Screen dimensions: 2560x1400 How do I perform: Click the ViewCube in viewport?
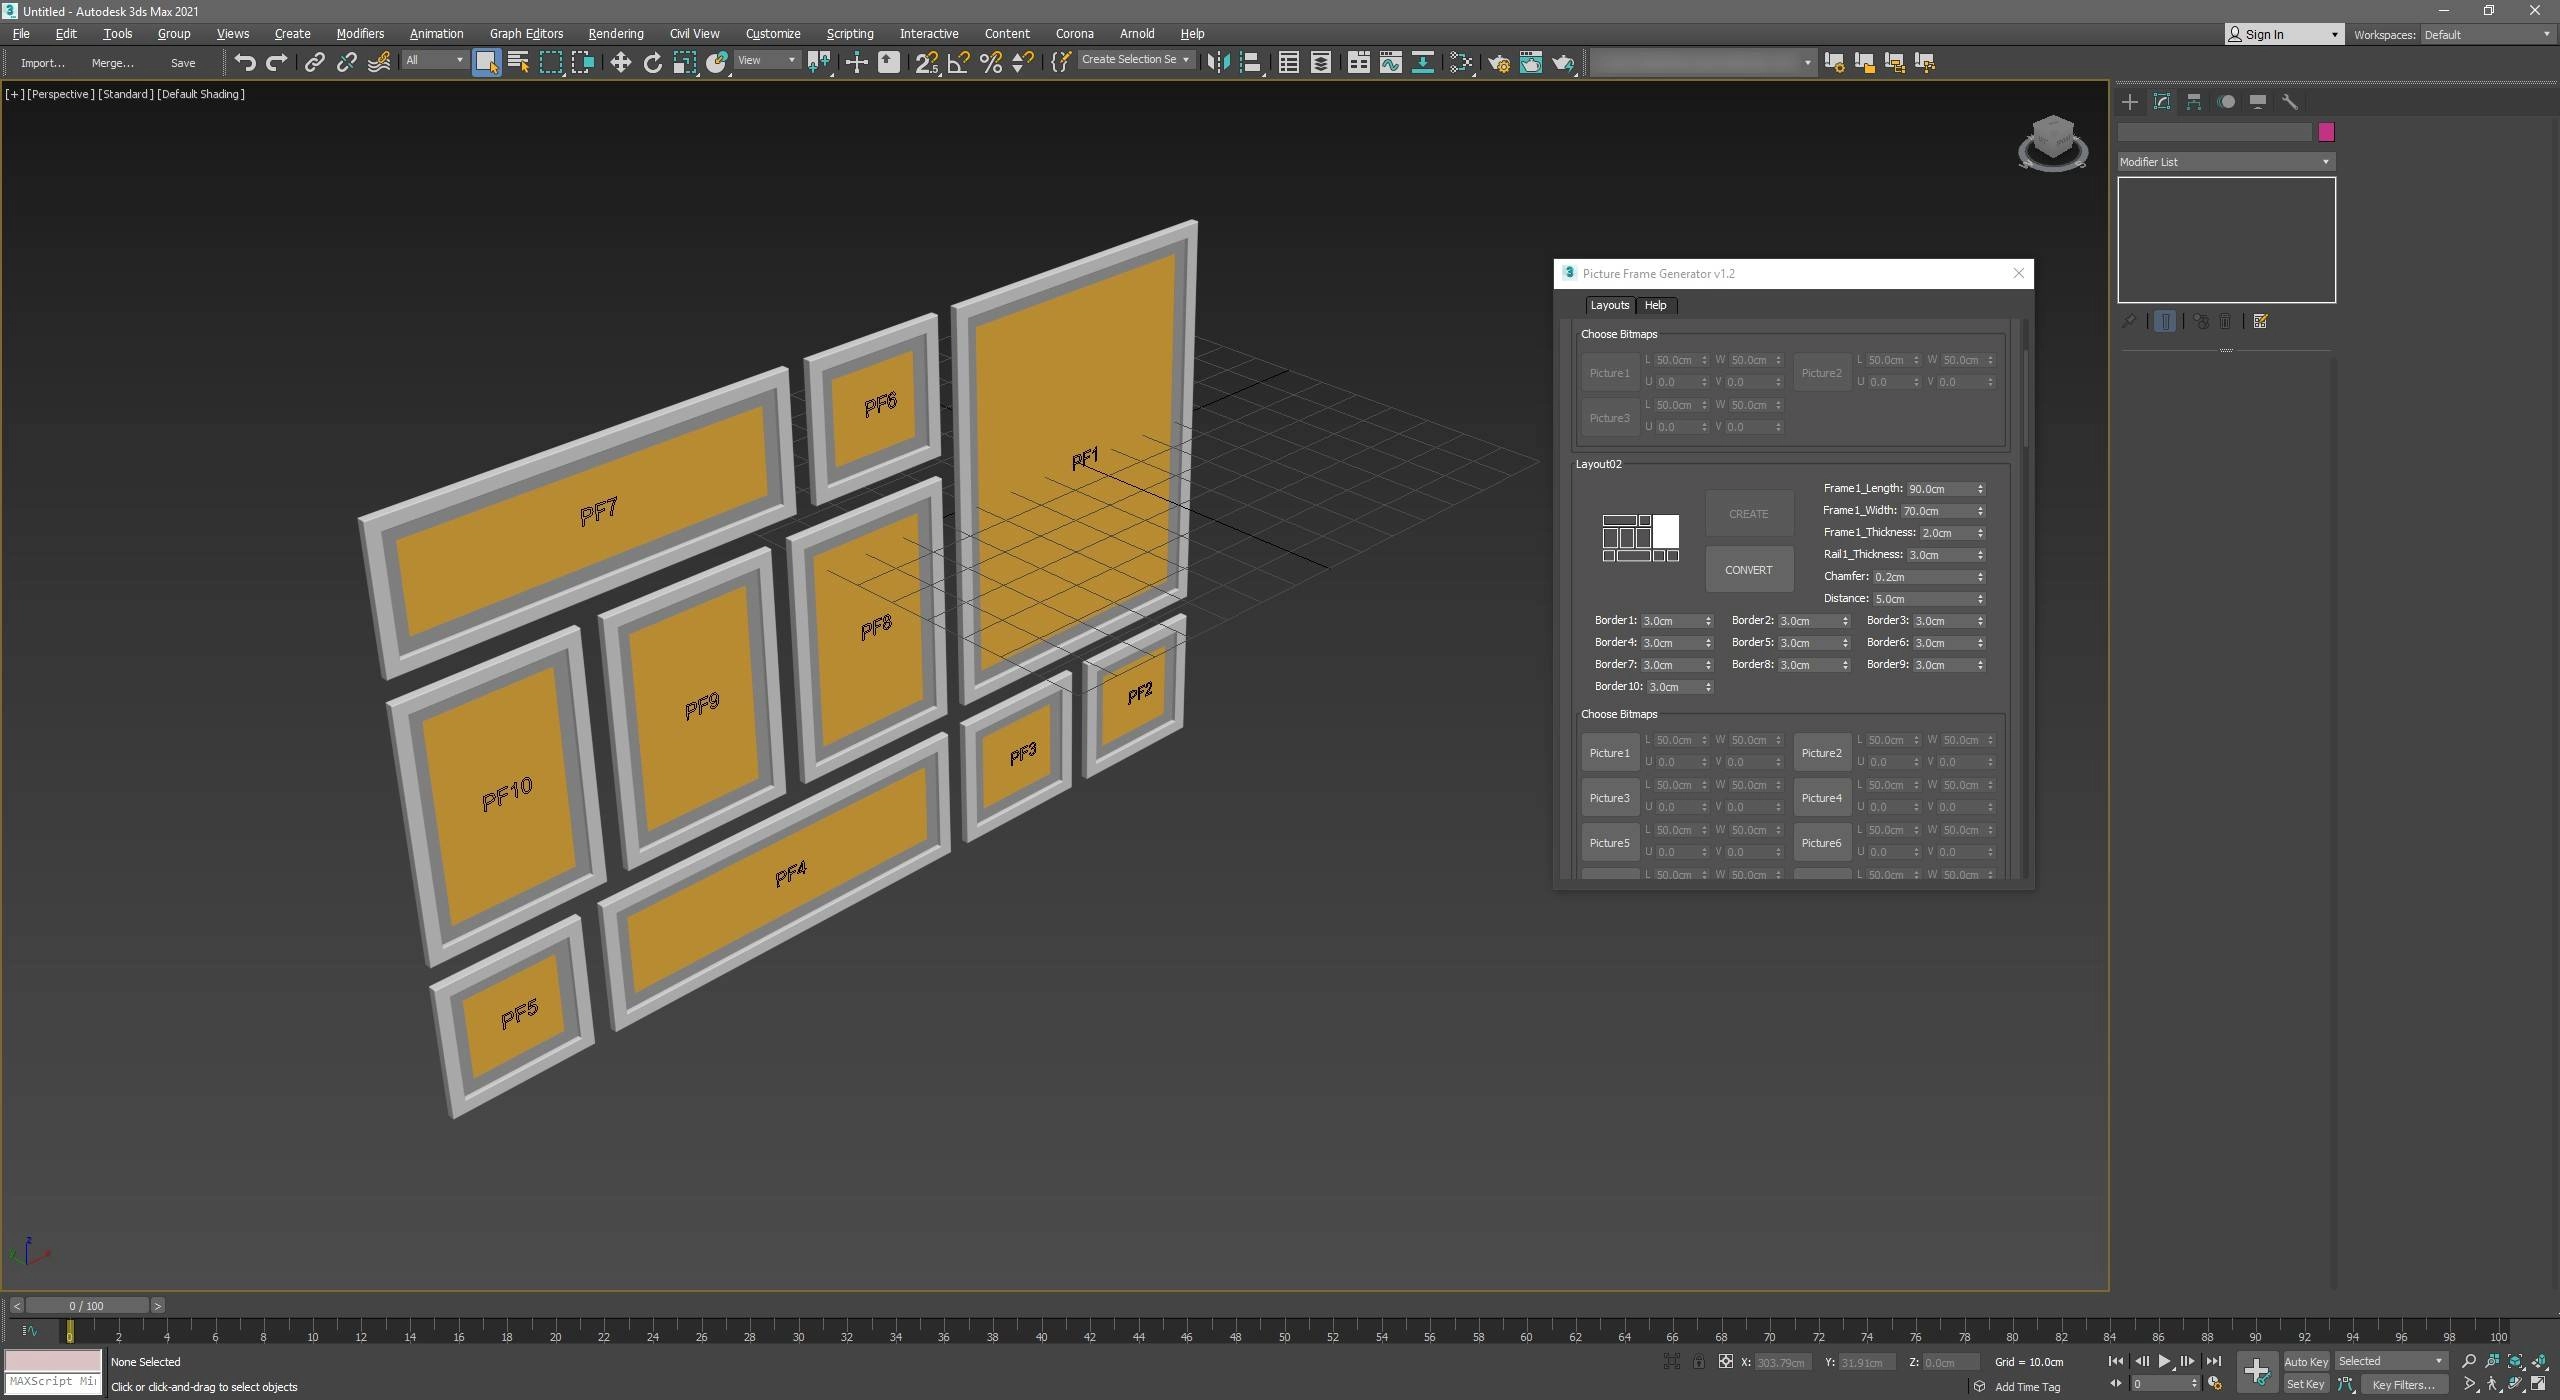[x=2052, y=142]
